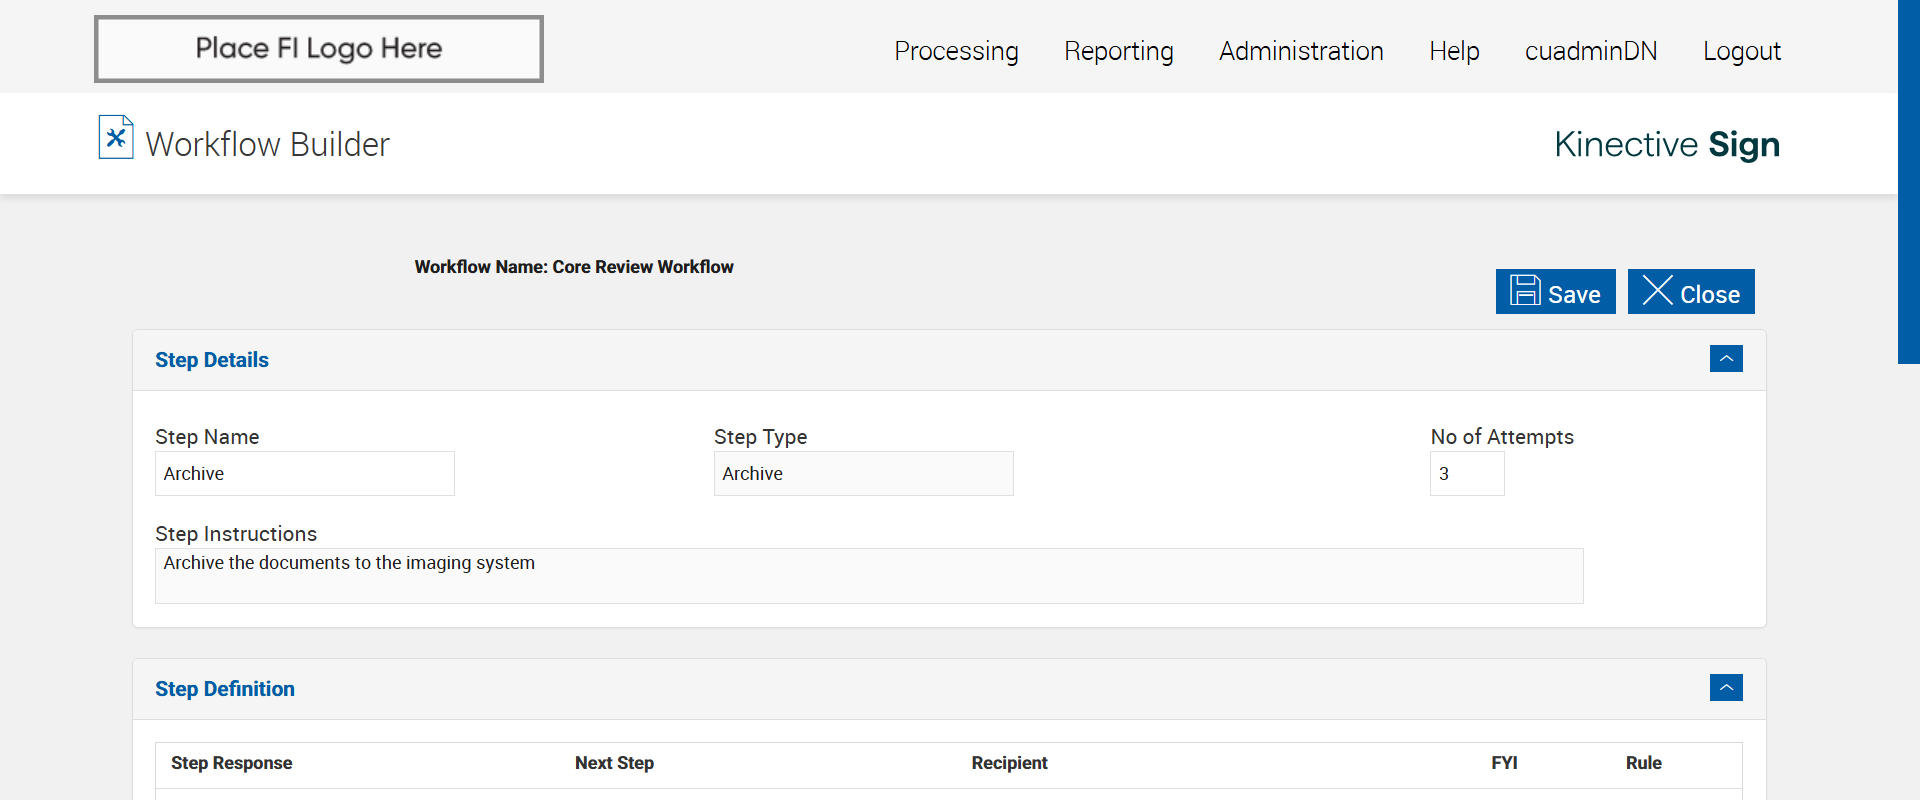1920x800 pixels.
Task: Open the Help menu
Action: coord(1454,51)
